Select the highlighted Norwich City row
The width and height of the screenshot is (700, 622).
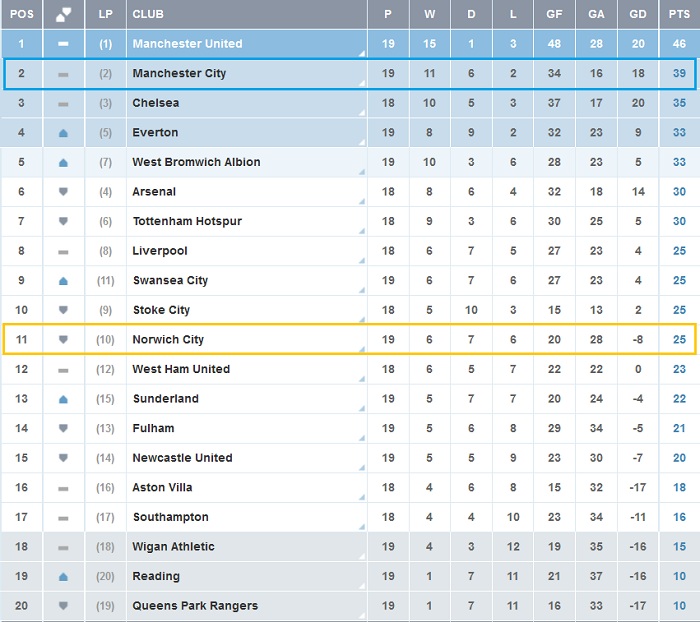click(x=350, y=339)
